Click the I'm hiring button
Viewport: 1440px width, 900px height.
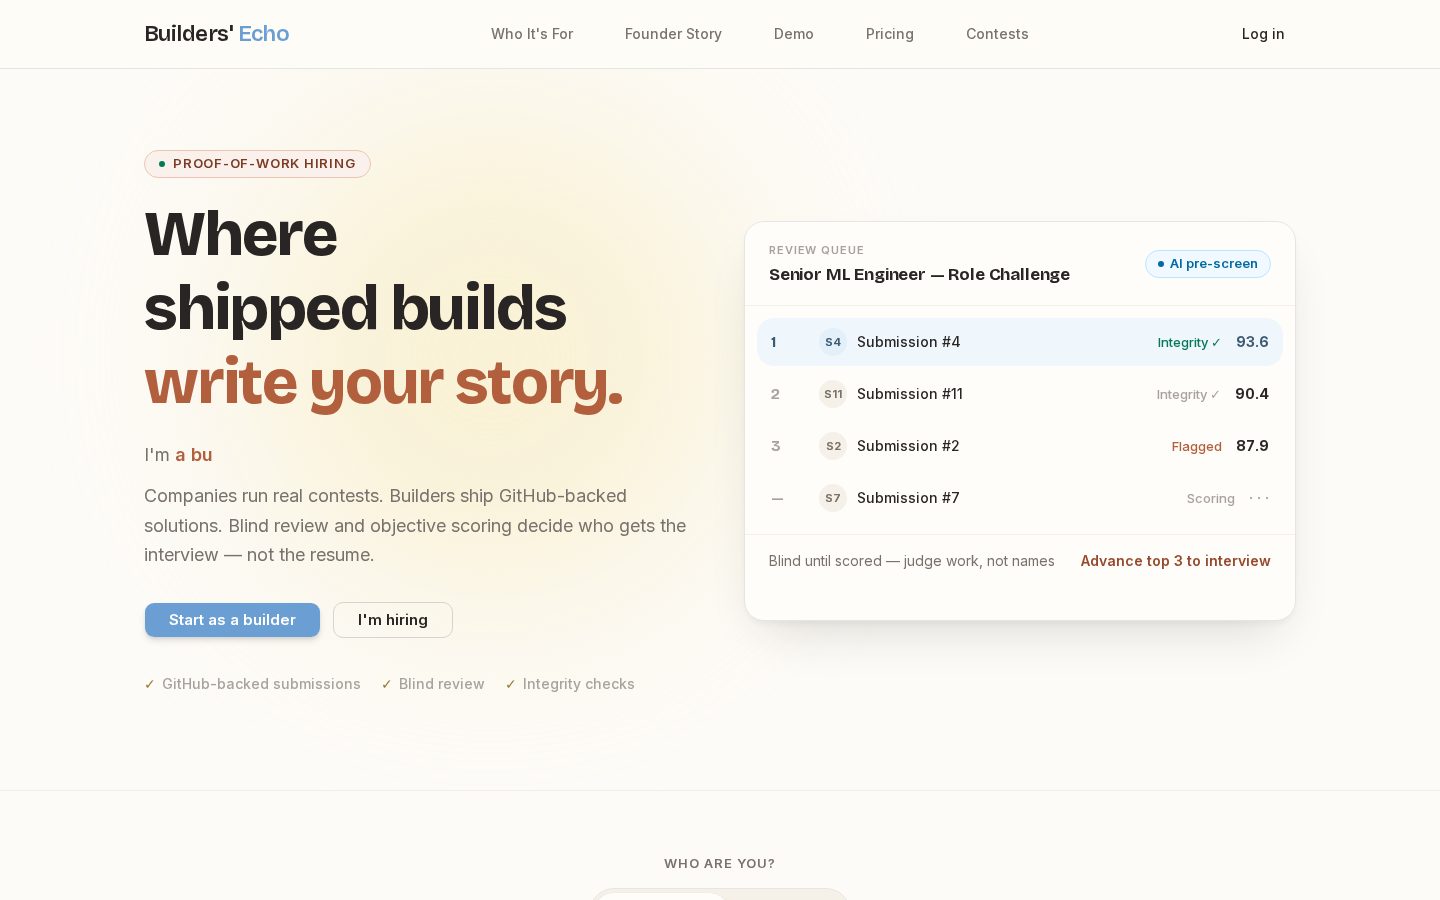tap(393, 620)
